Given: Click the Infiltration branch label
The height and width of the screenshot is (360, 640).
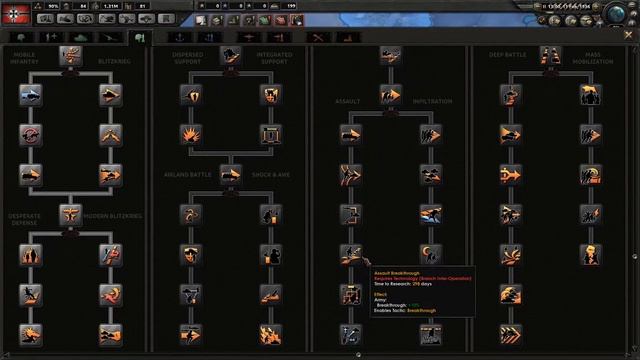Looking at the screenshot, I should (433, 102).
